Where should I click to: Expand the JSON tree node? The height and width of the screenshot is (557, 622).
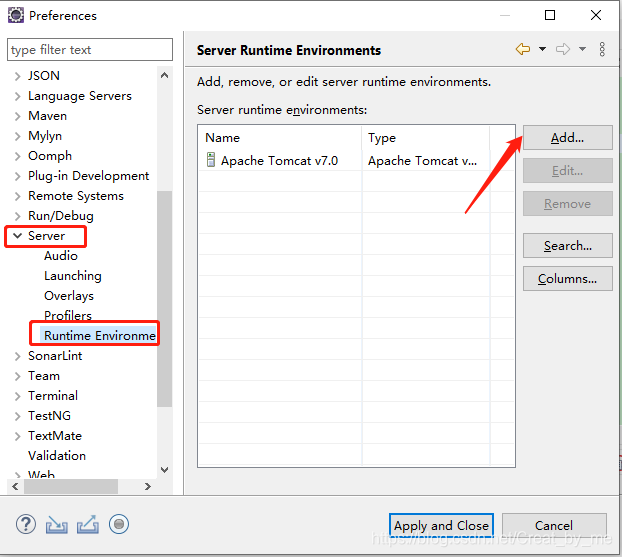[17, 76]
